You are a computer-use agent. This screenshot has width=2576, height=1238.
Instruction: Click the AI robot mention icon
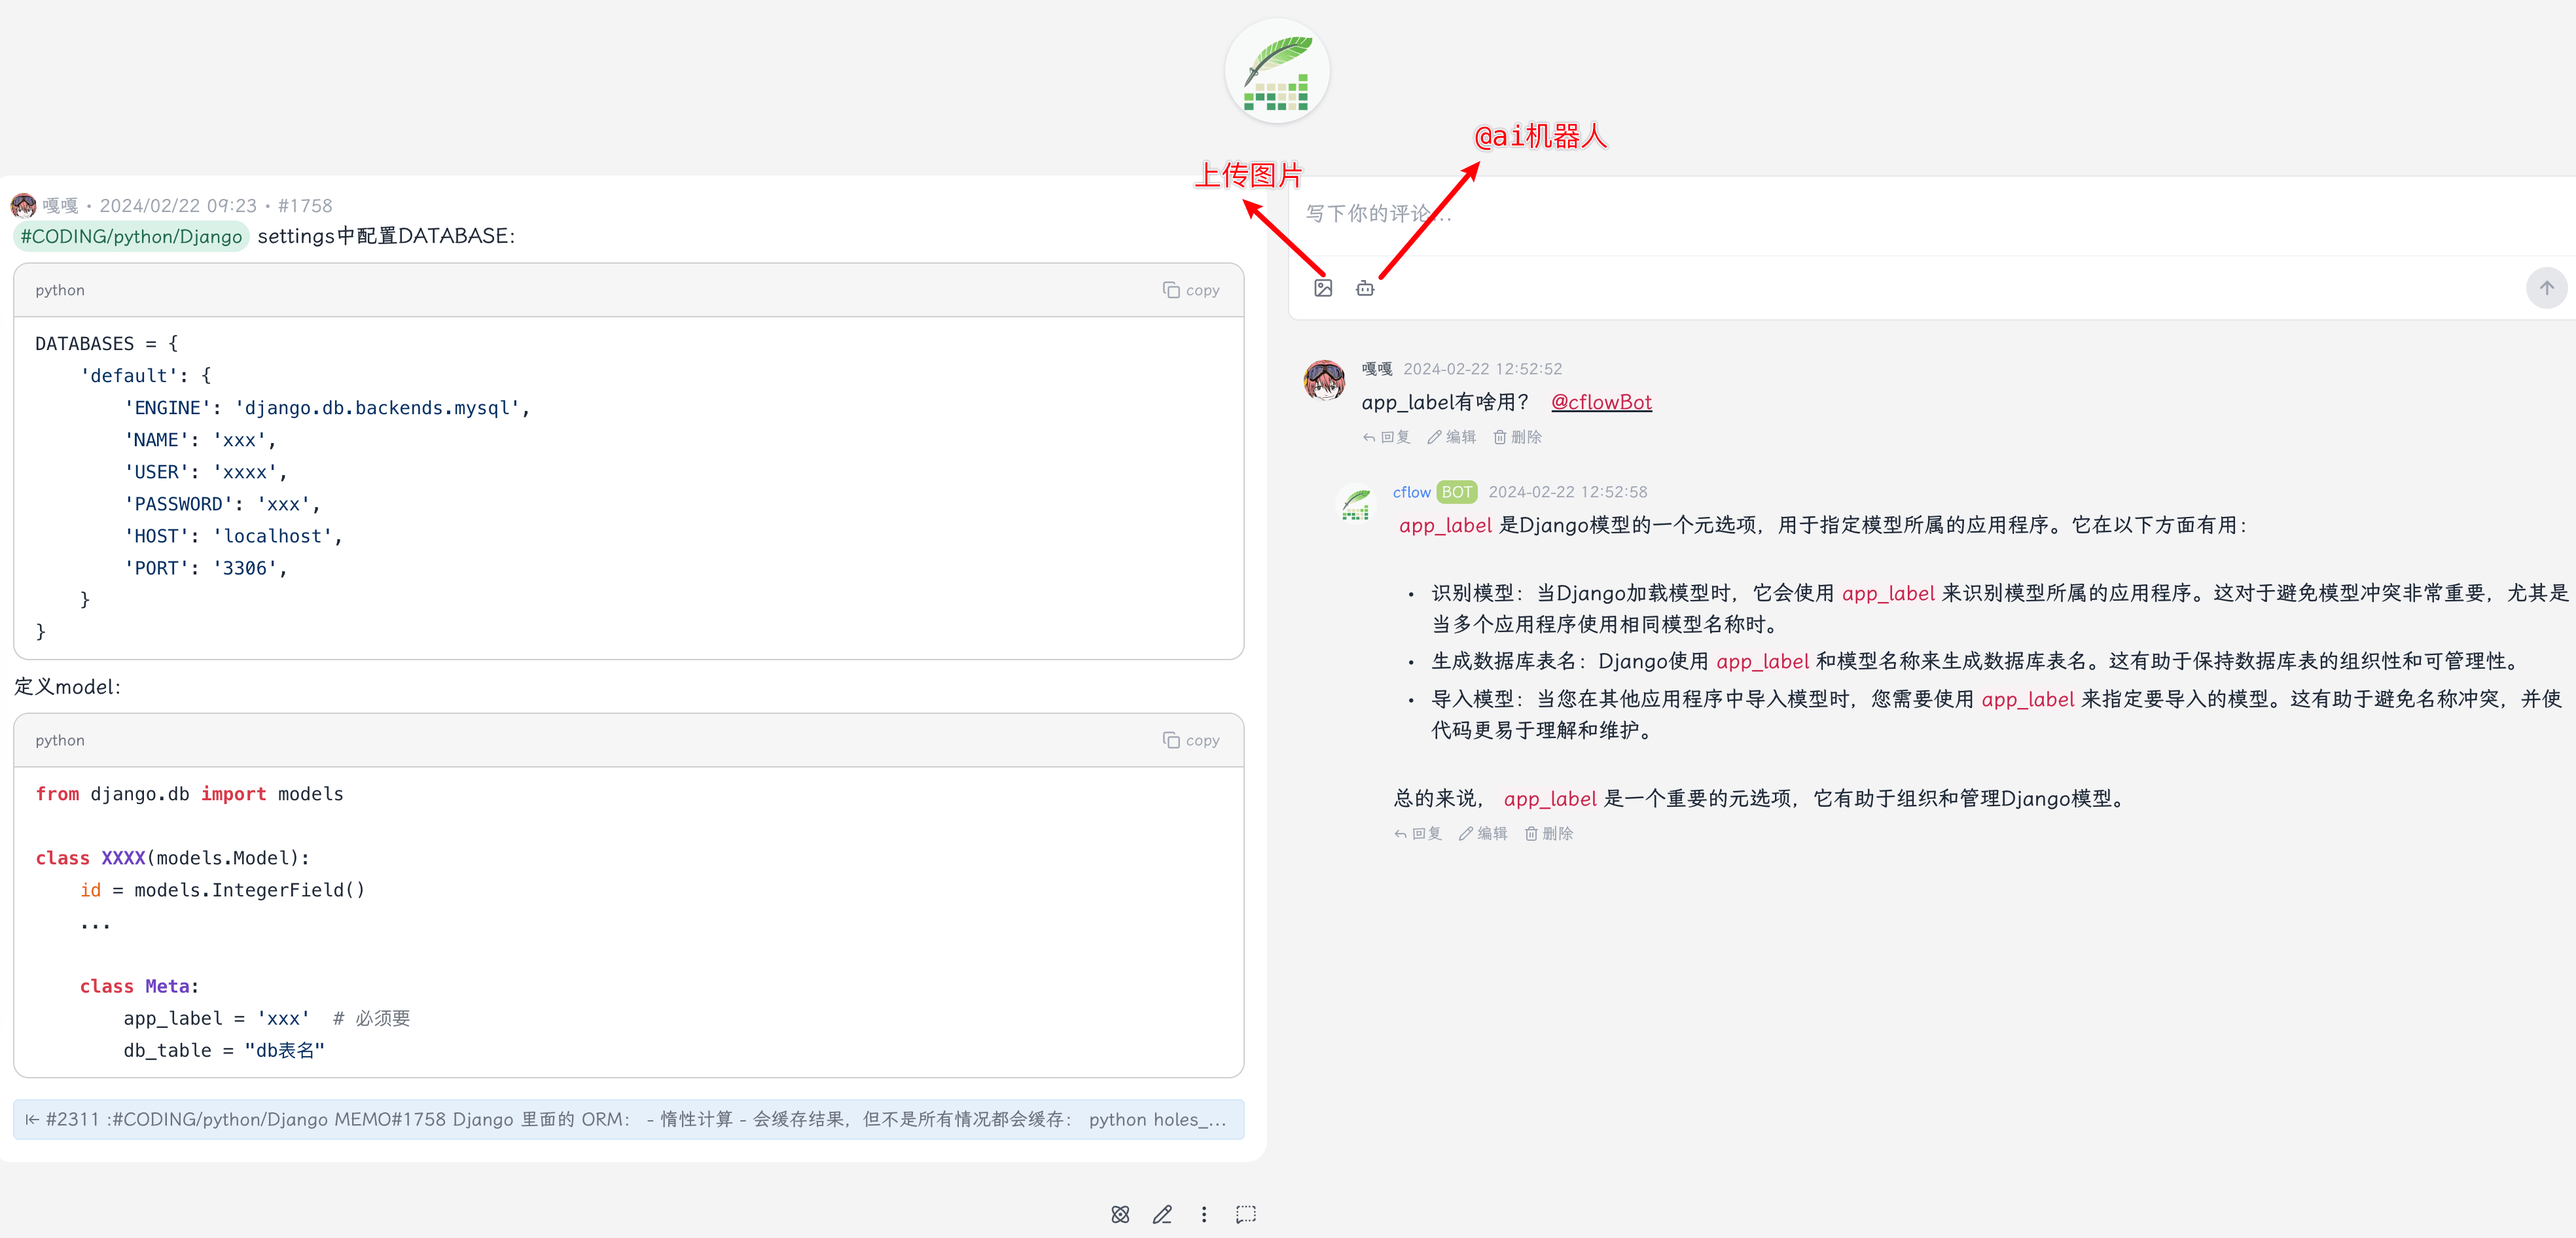(1365, 288)
